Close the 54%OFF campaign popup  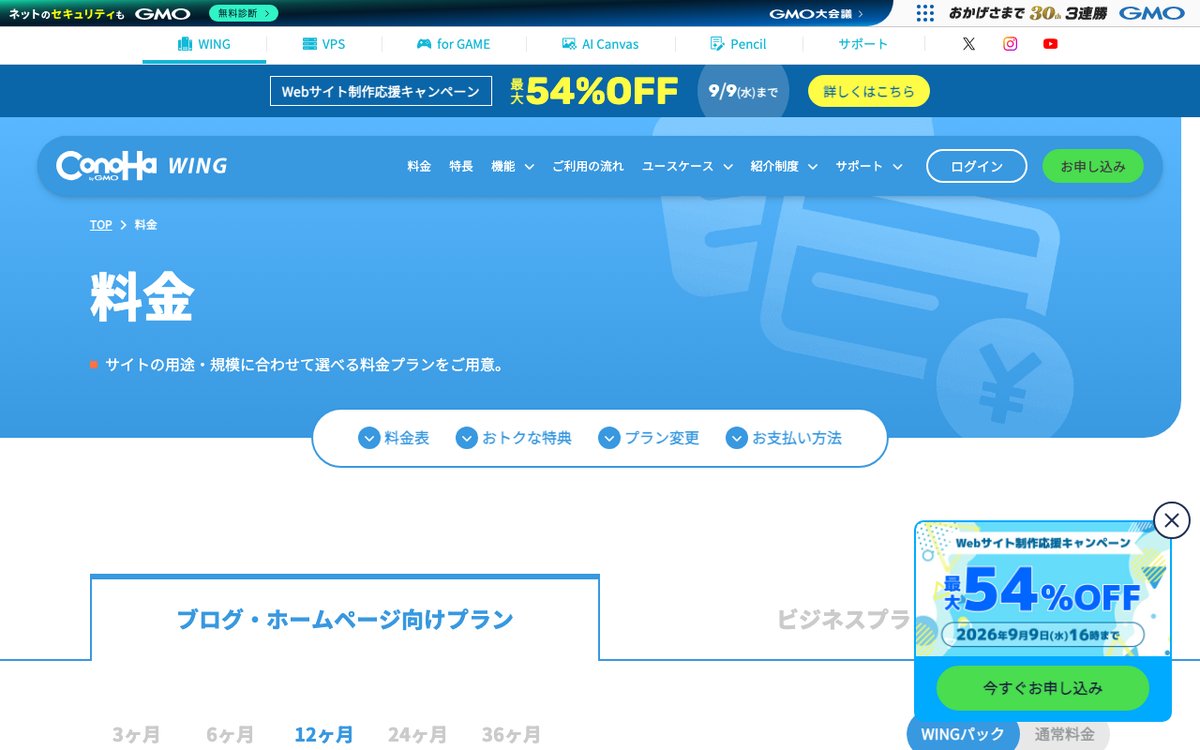click(x=1172, y=520)
